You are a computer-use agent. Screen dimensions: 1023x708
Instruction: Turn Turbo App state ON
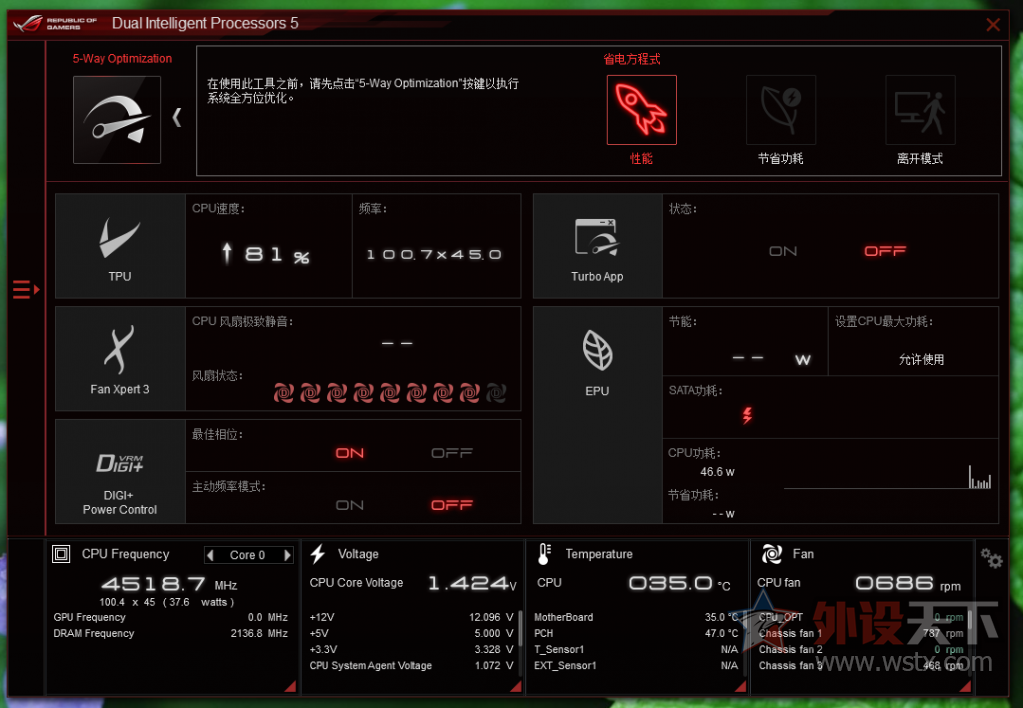[783, 251]
